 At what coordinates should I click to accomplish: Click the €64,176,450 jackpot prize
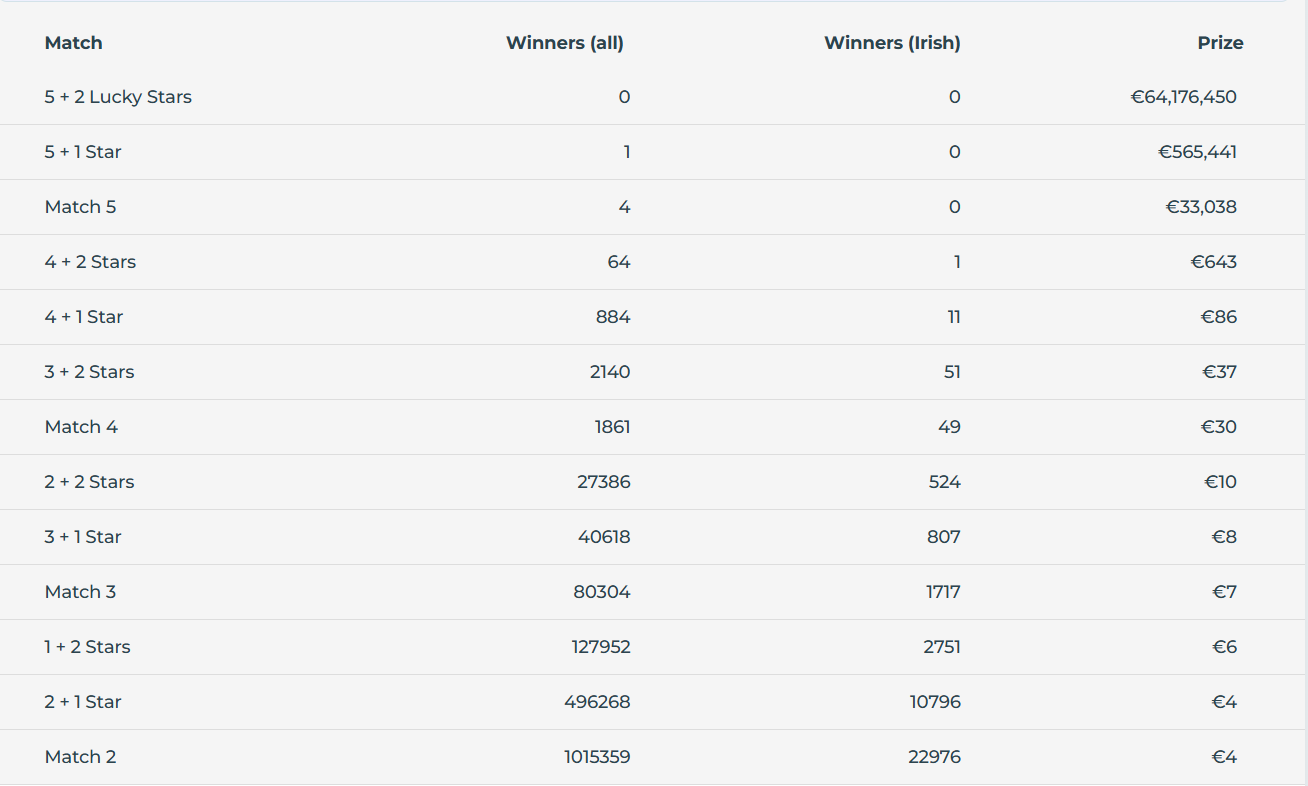coord(1183,97)
